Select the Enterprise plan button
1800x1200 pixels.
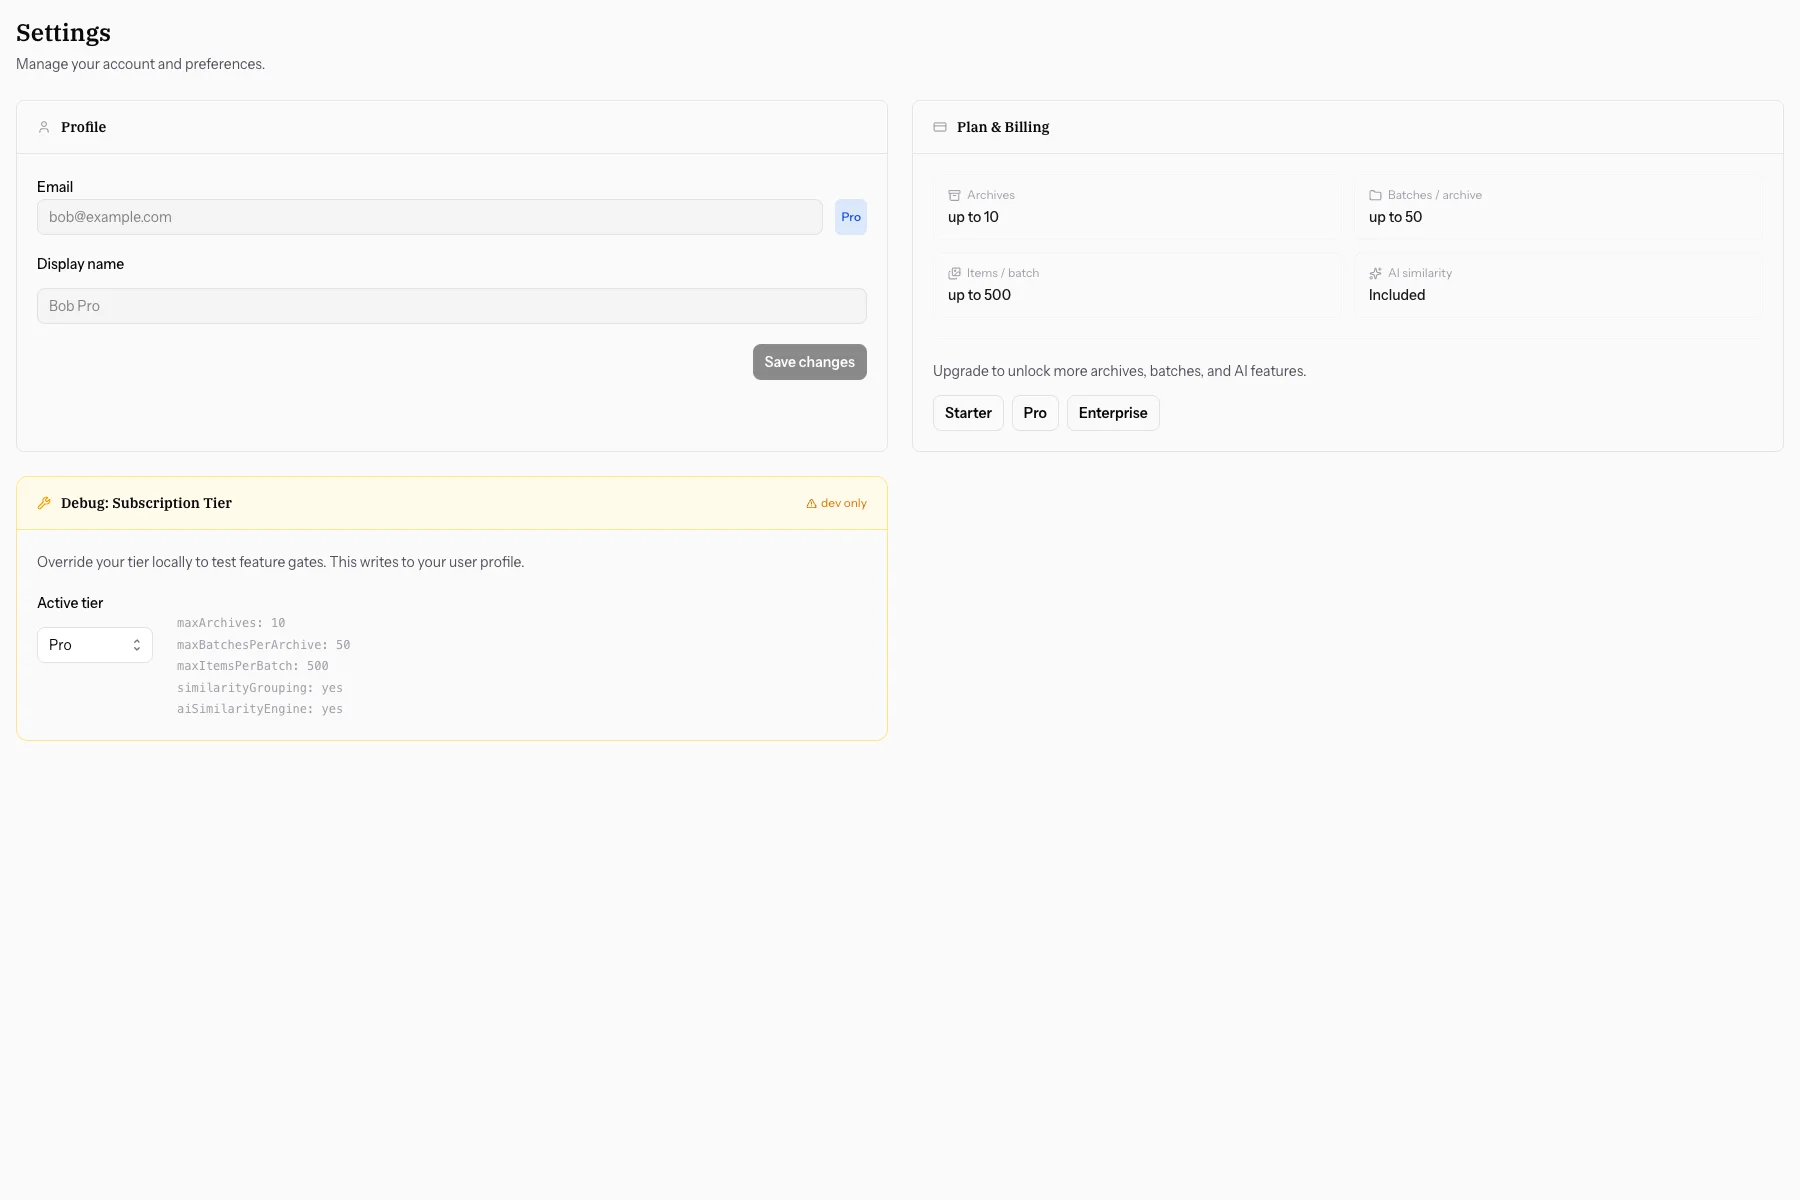pos(1113,413)
